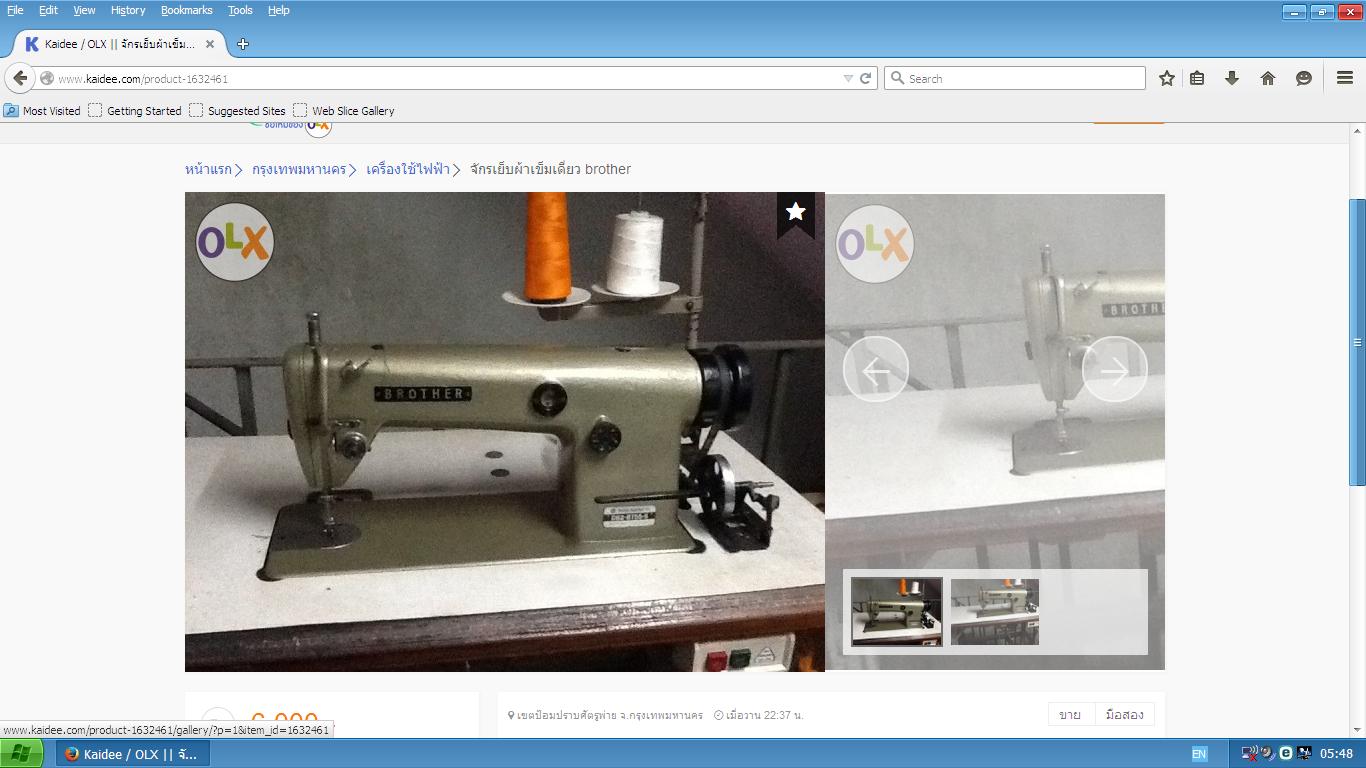The width and height of the screenshot is (1366, 768).
Task: Open Getting Started bookmark
Action: click(x=135, y=111)
